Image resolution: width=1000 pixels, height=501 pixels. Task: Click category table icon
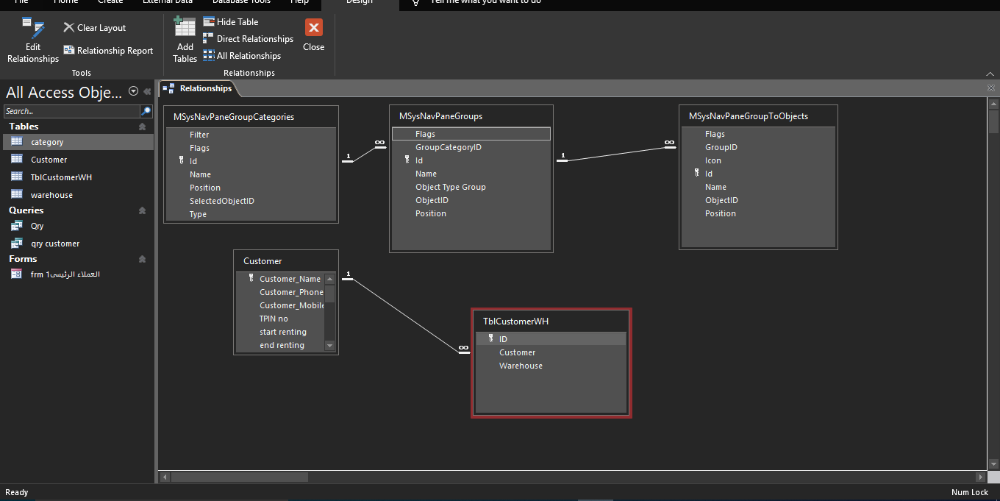(17, 142)
